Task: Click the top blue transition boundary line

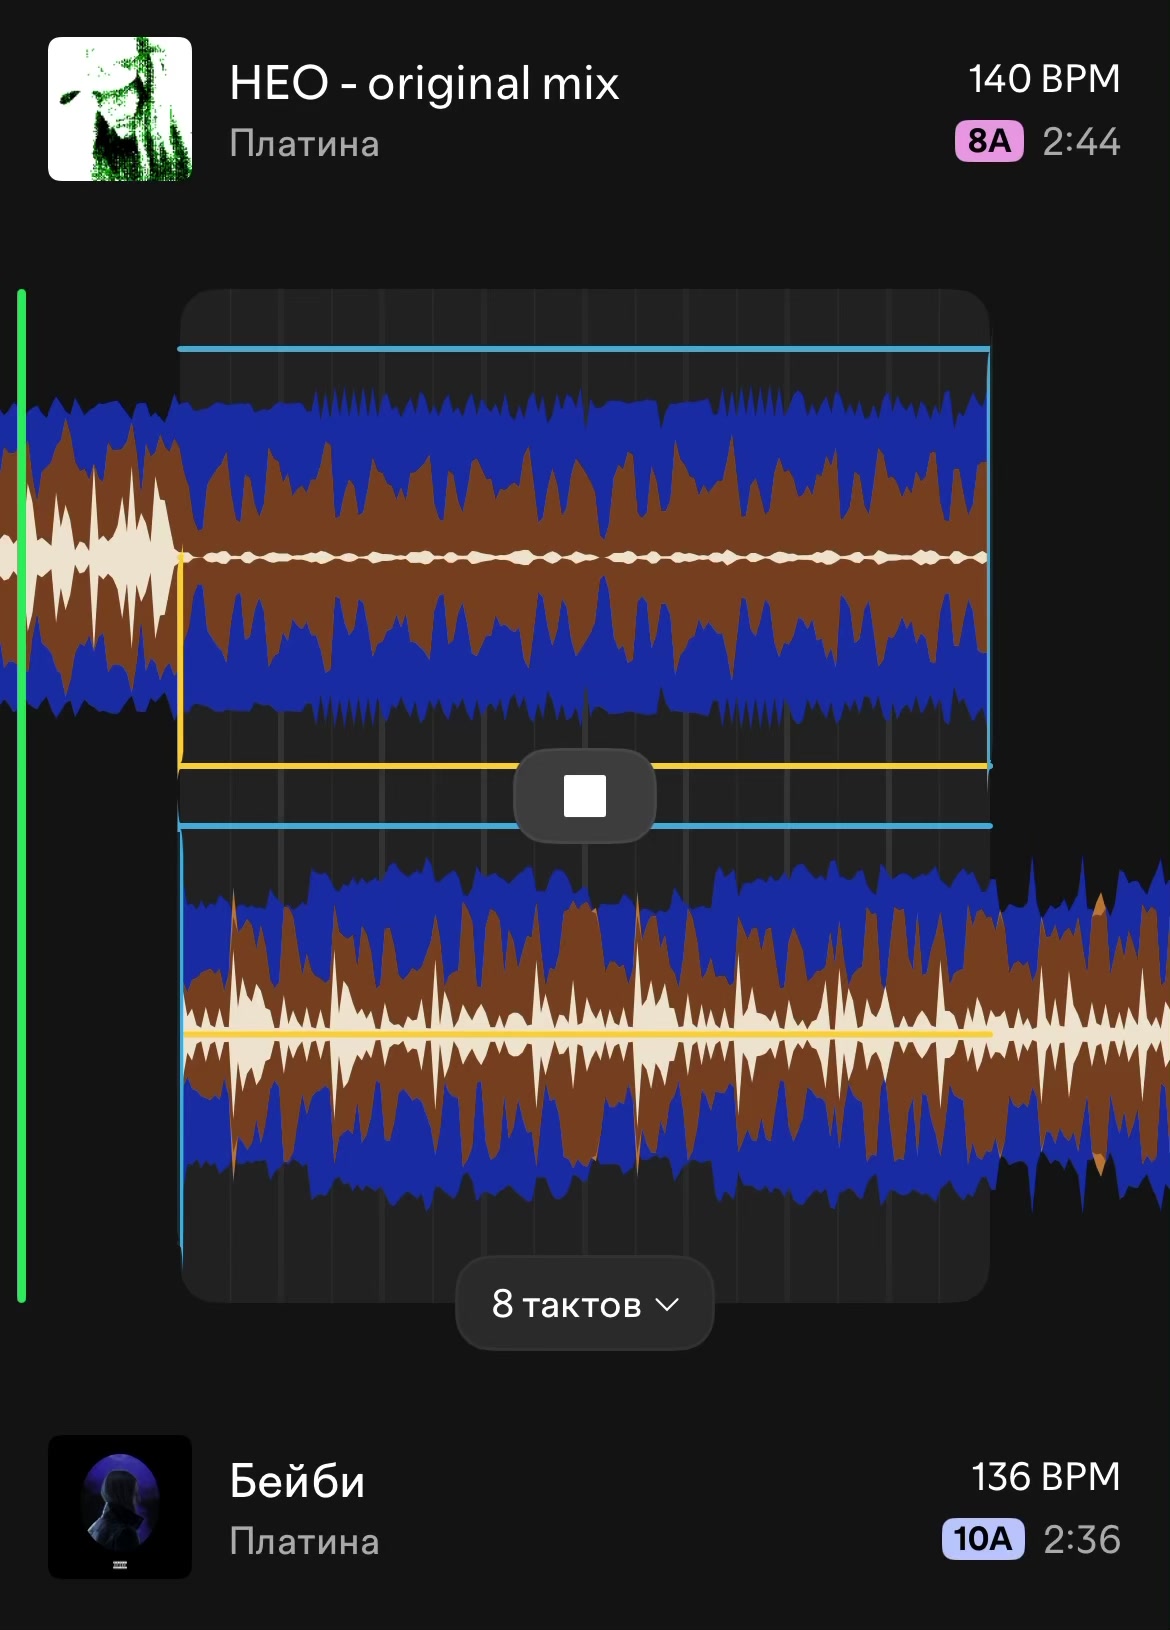Action: (585, 349)
